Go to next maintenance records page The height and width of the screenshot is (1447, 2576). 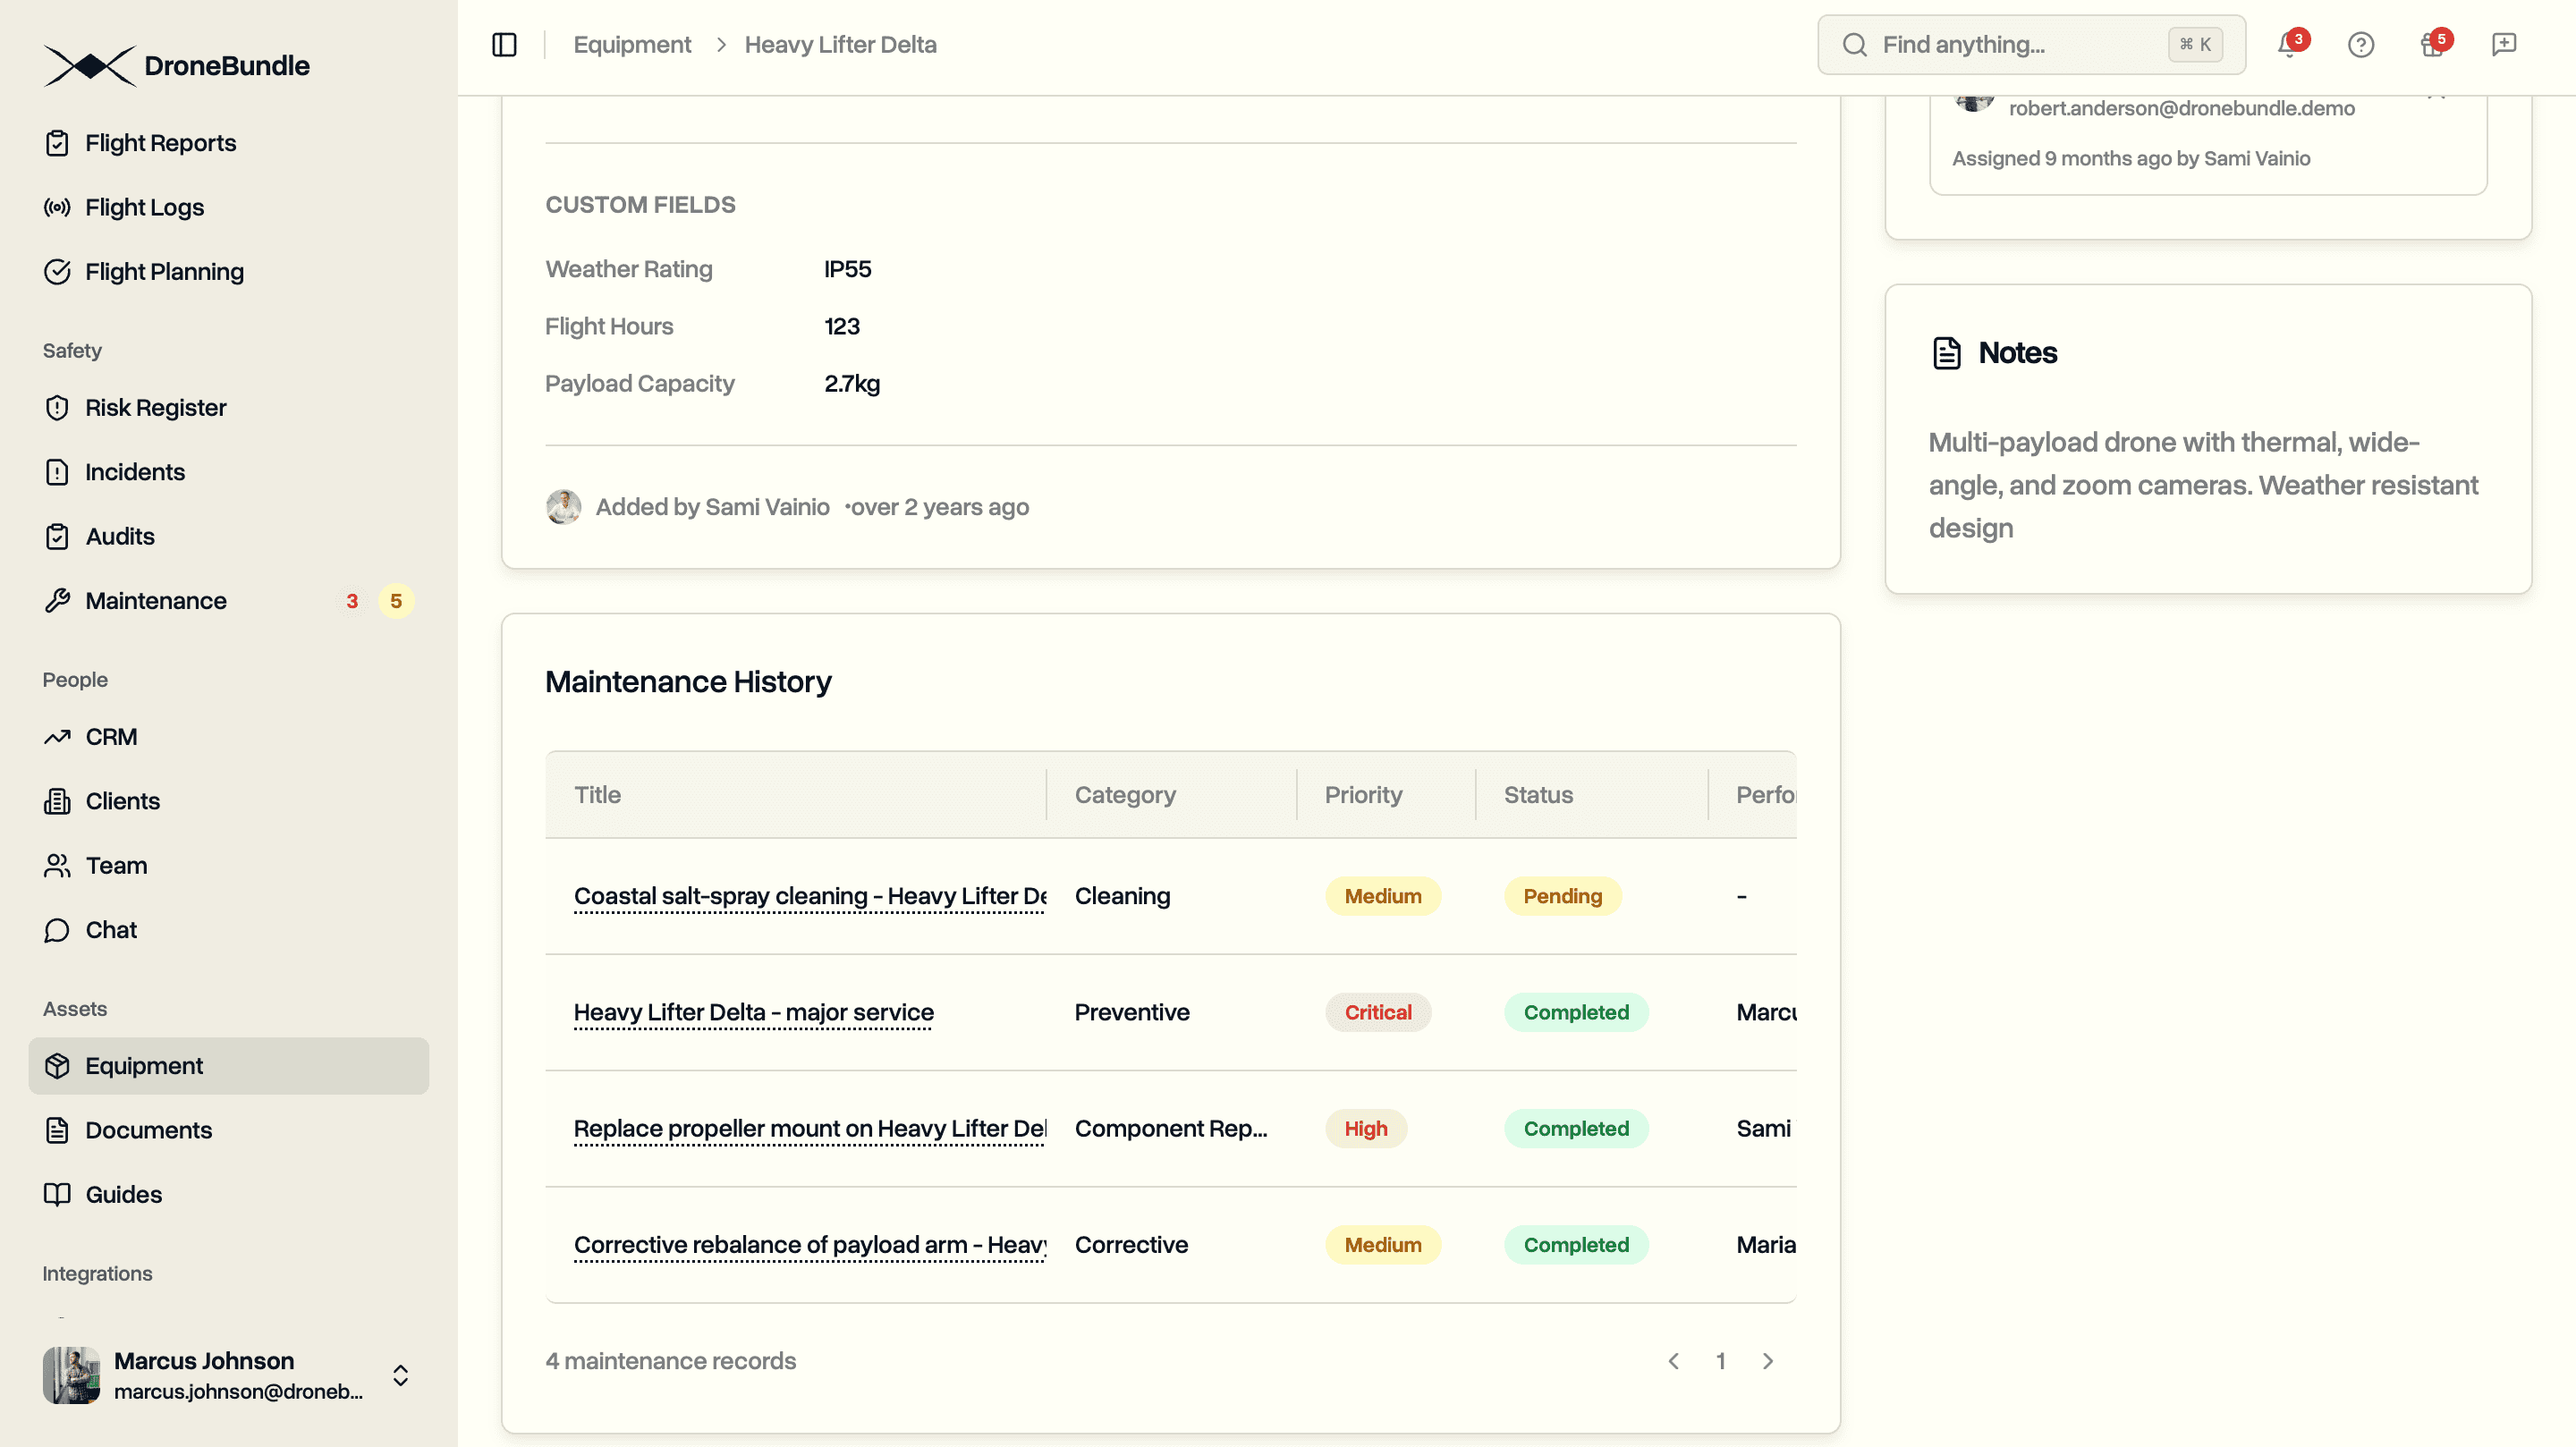click(1768, 1361)
